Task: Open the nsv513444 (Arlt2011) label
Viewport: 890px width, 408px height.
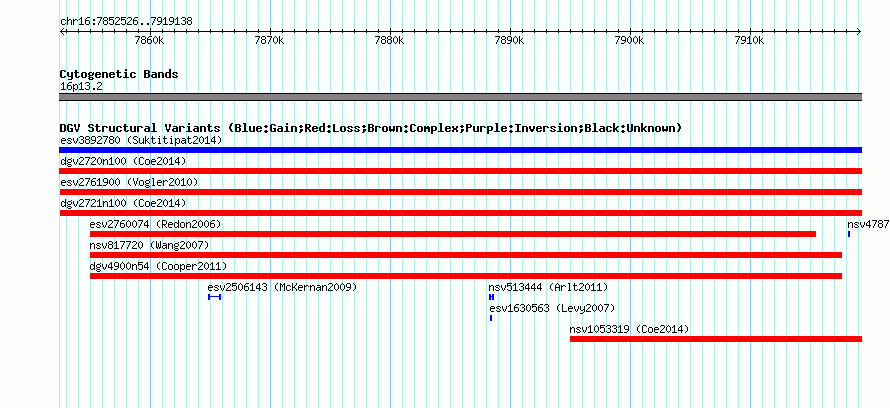Action: tap(548, 287)
